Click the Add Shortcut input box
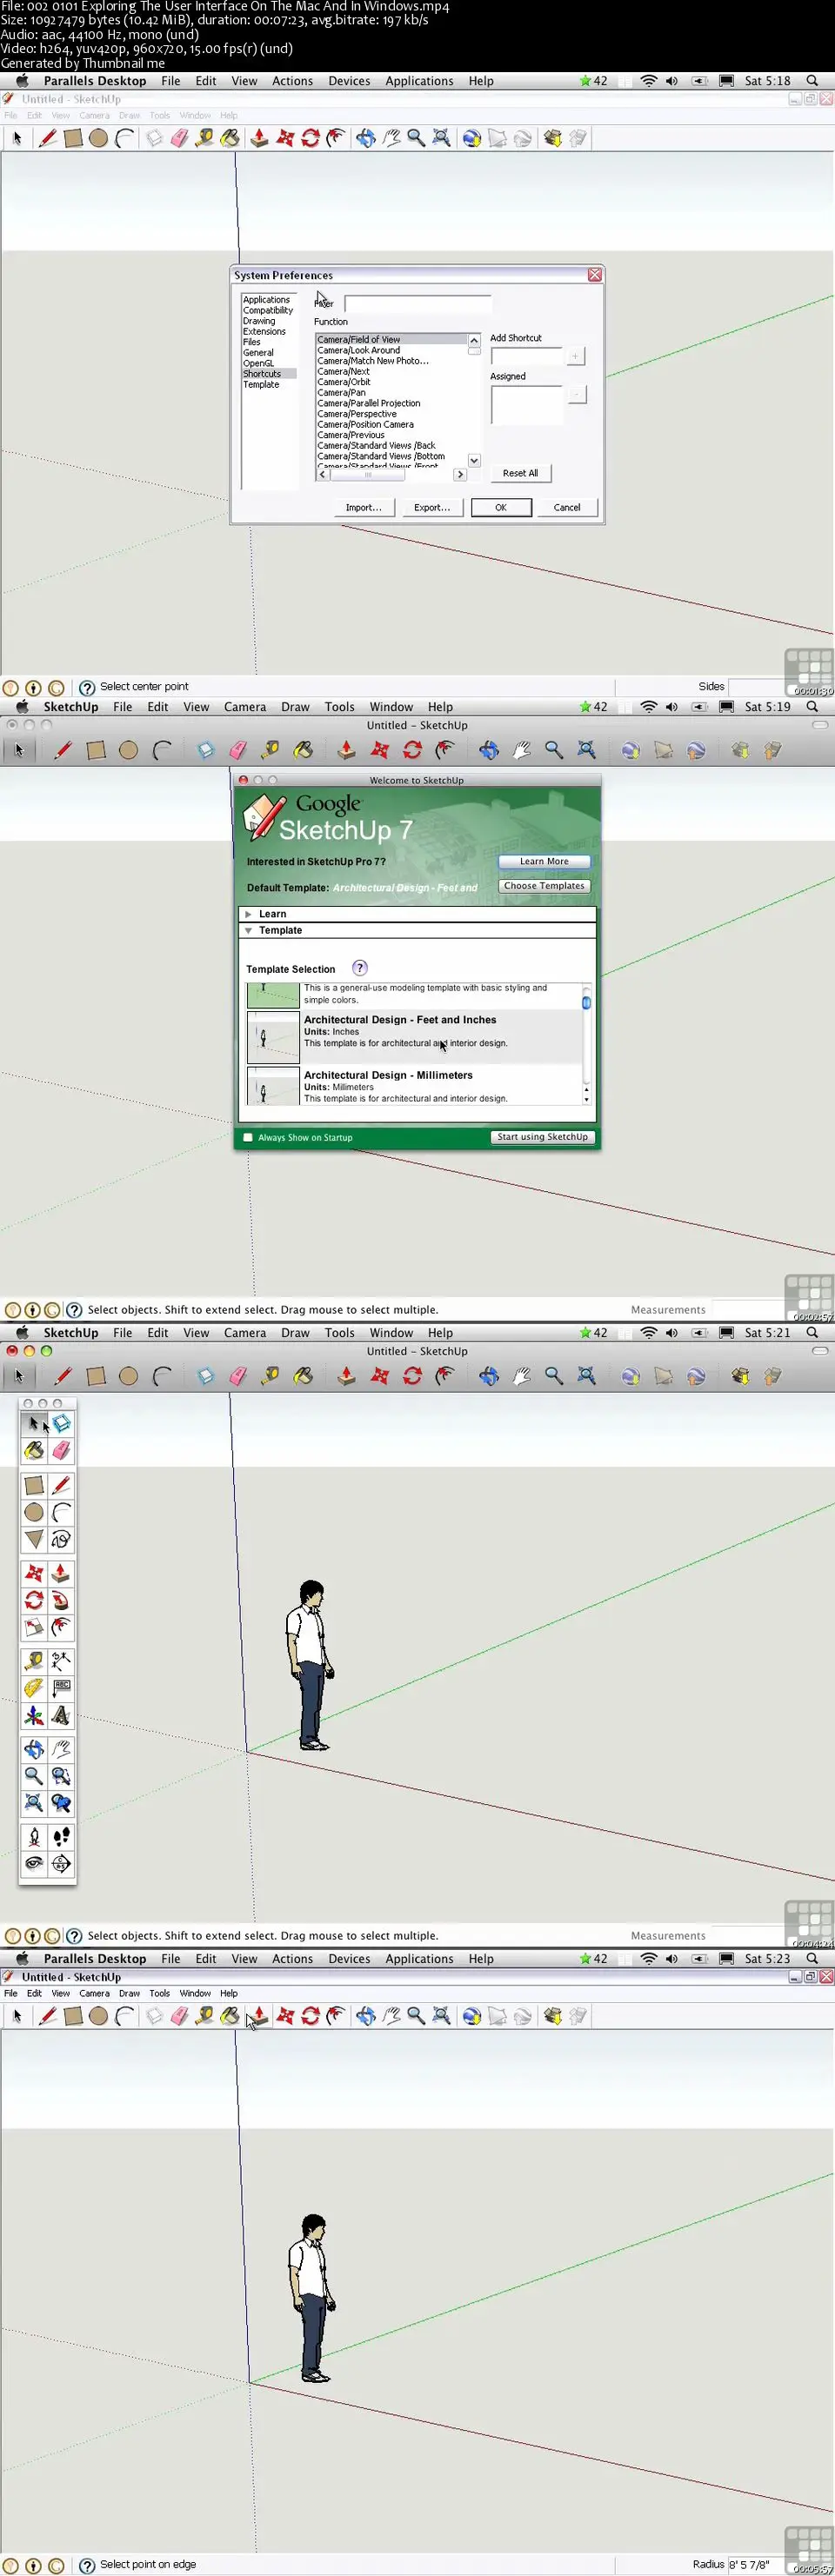Image resolution: width=835 pixels, height=2576 pixels. pos(527,356)
